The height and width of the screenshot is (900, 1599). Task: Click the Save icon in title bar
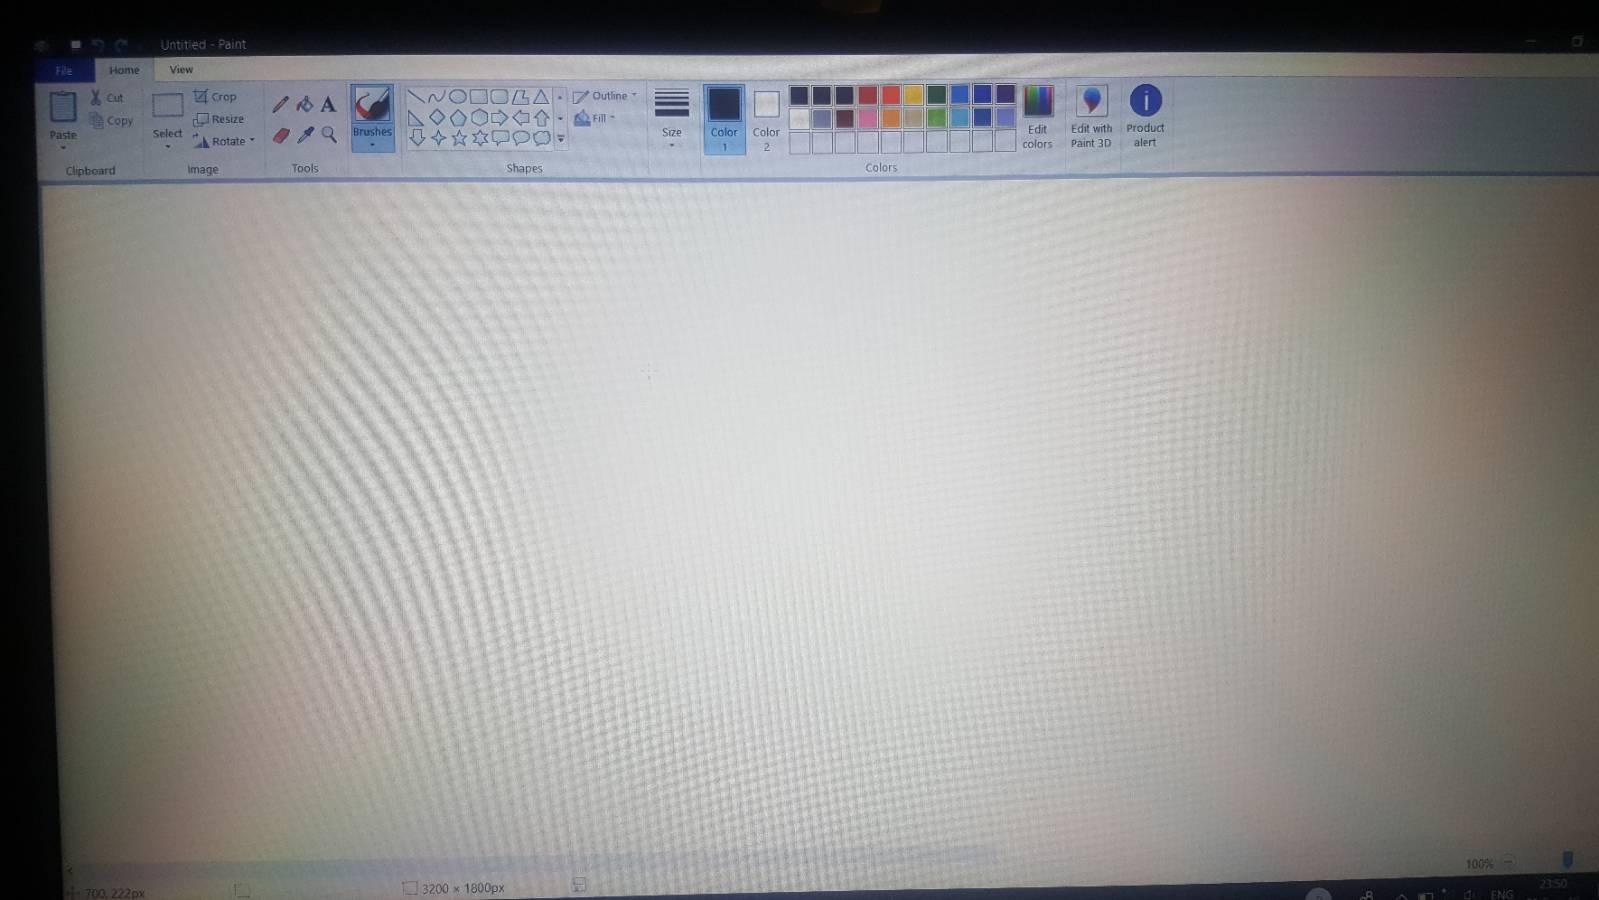(75, 45)
